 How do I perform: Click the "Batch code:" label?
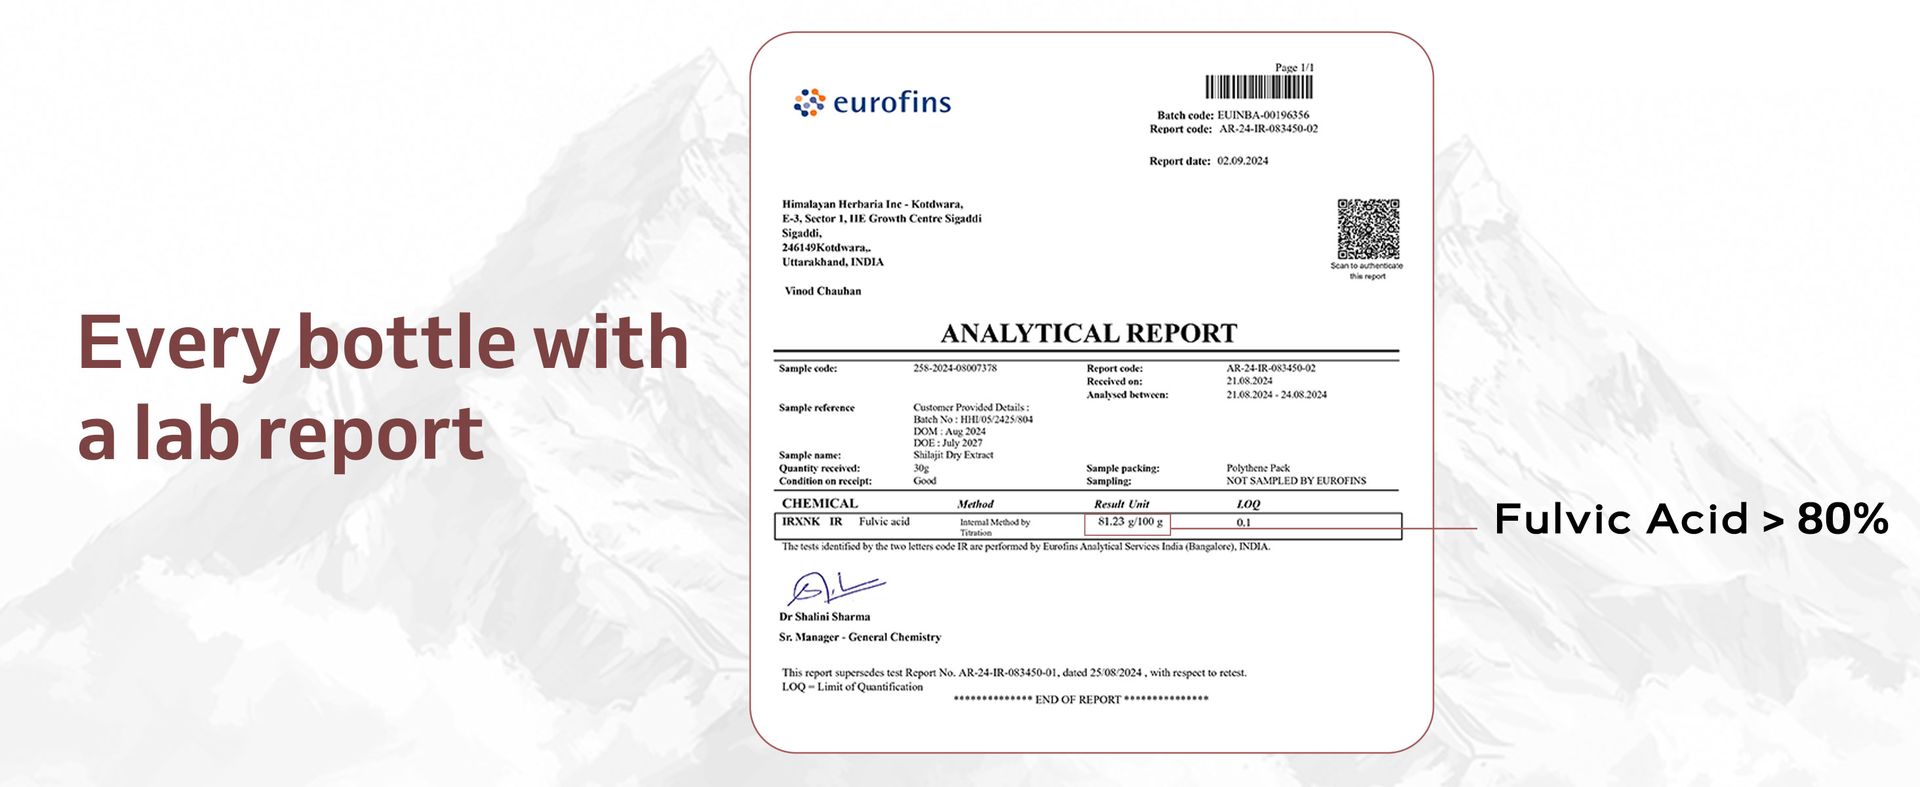tap(1185, 115)
